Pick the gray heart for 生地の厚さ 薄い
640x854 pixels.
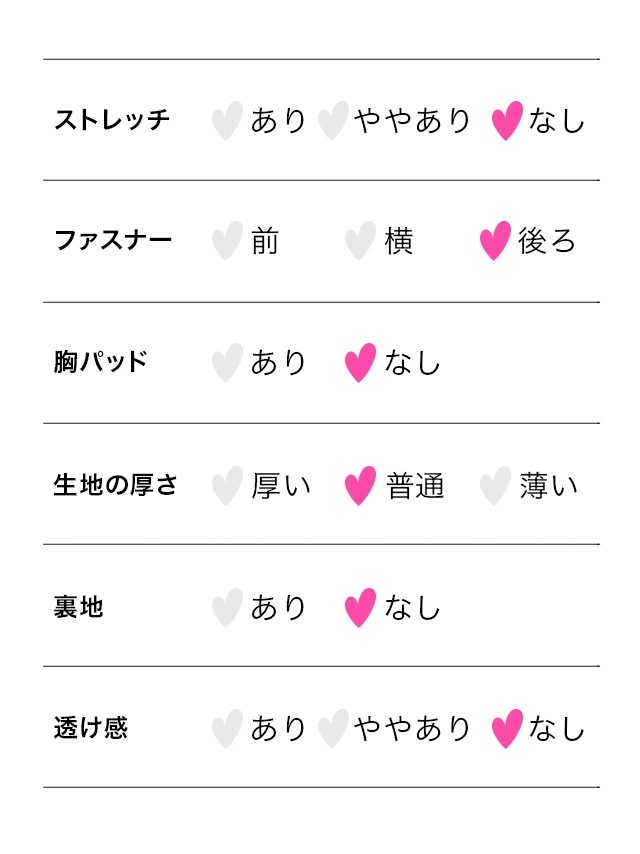pyautogui.click(x=495, y=486)
